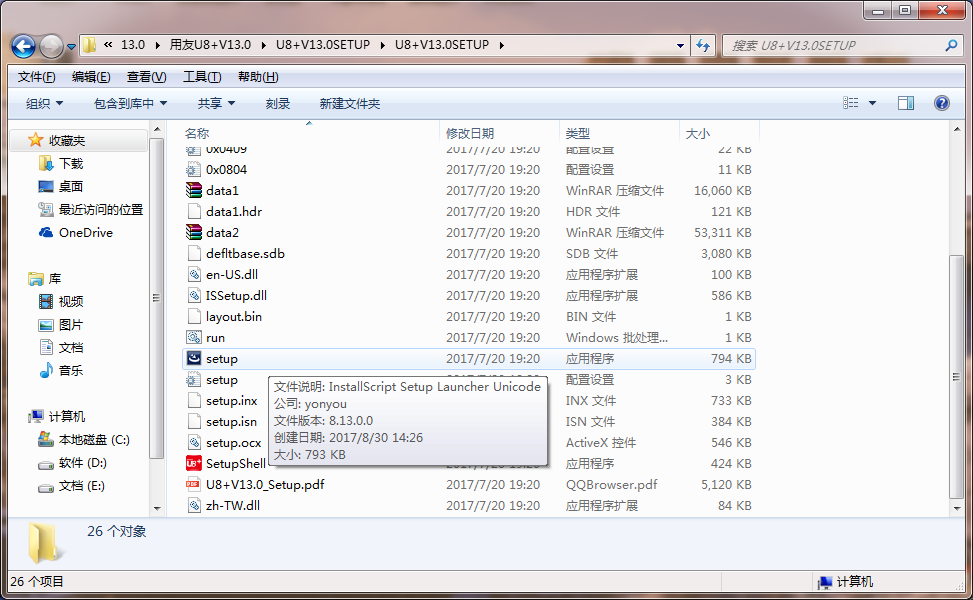Screen dimensions: 973x600
Task: Open Explorer help via question mark icon
Action: click(940, 103)
